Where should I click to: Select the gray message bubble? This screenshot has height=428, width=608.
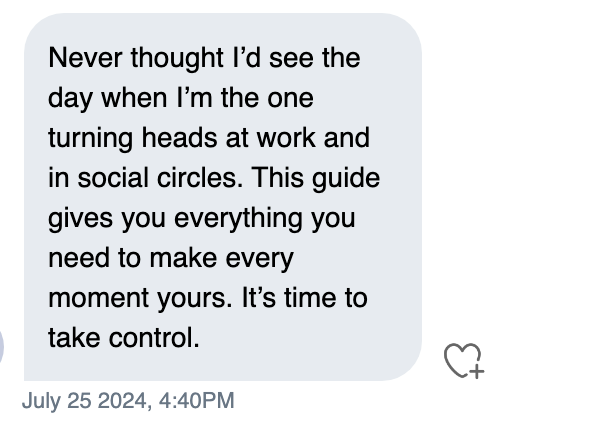(223, 197)
